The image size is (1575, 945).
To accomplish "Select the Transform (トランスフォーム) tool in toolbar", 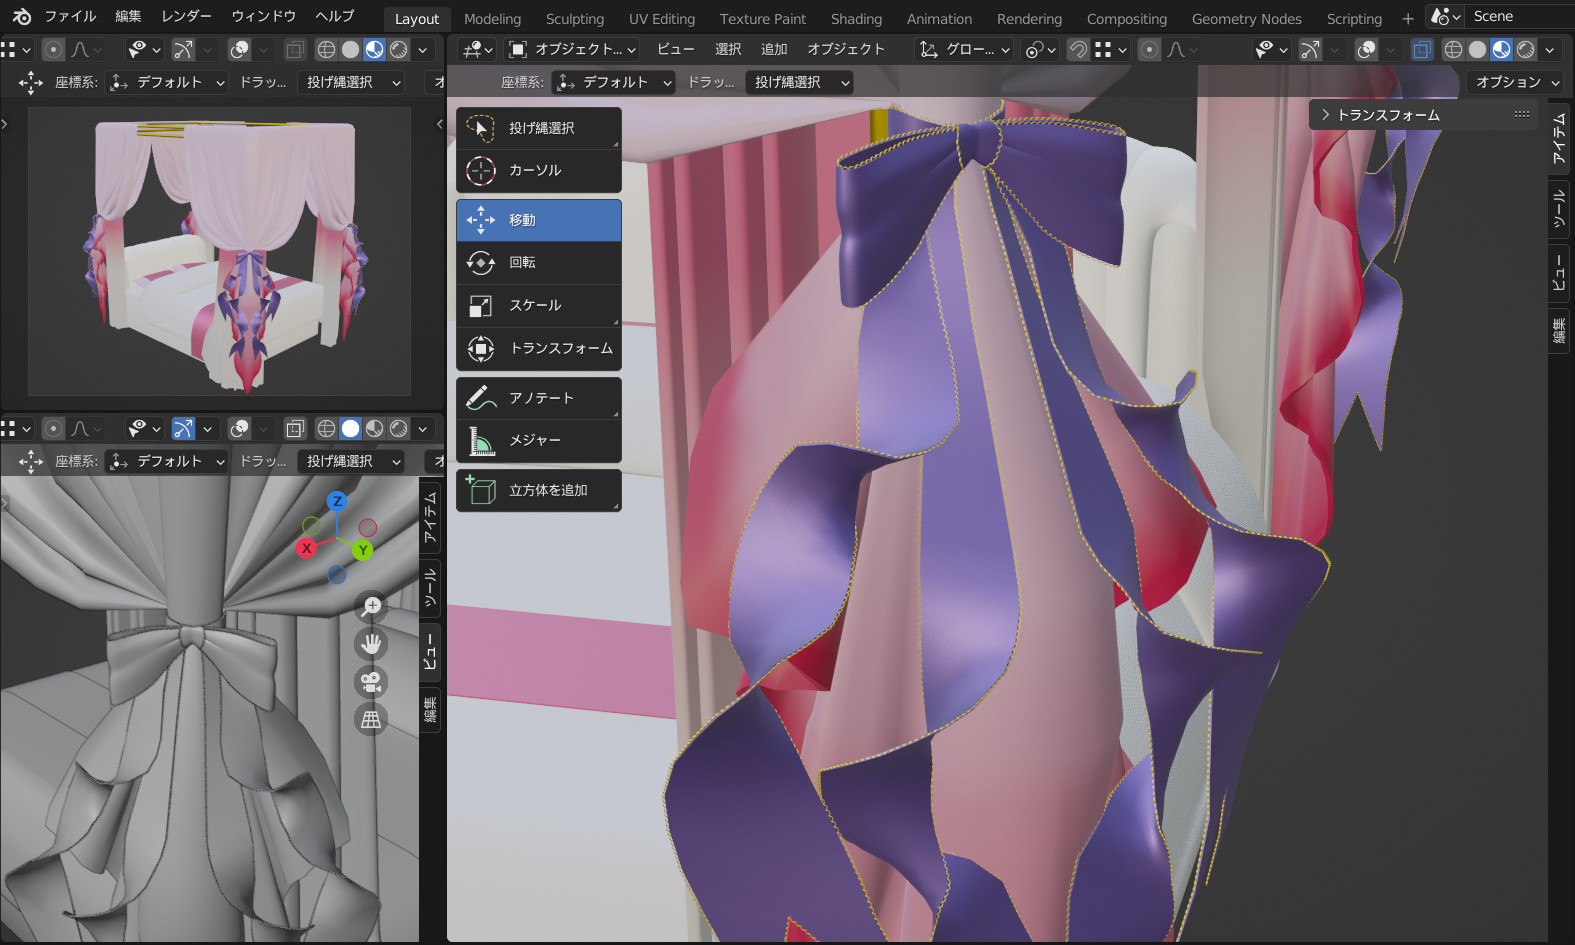I will coord(538,349).
